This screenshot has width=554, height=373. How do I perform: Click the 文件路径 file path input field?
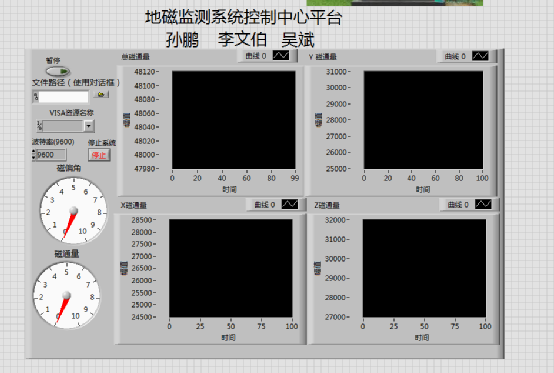click(x=63, y=97)
